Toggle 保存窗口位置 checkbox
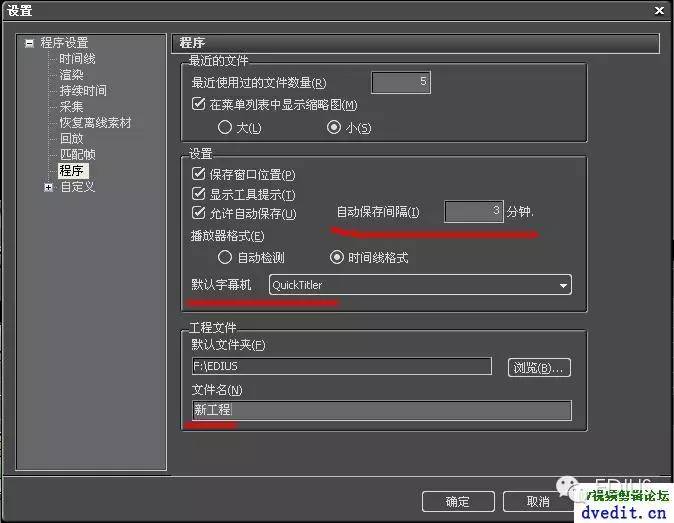The width and height of the screenshot is (674, 523). [199, 174]
